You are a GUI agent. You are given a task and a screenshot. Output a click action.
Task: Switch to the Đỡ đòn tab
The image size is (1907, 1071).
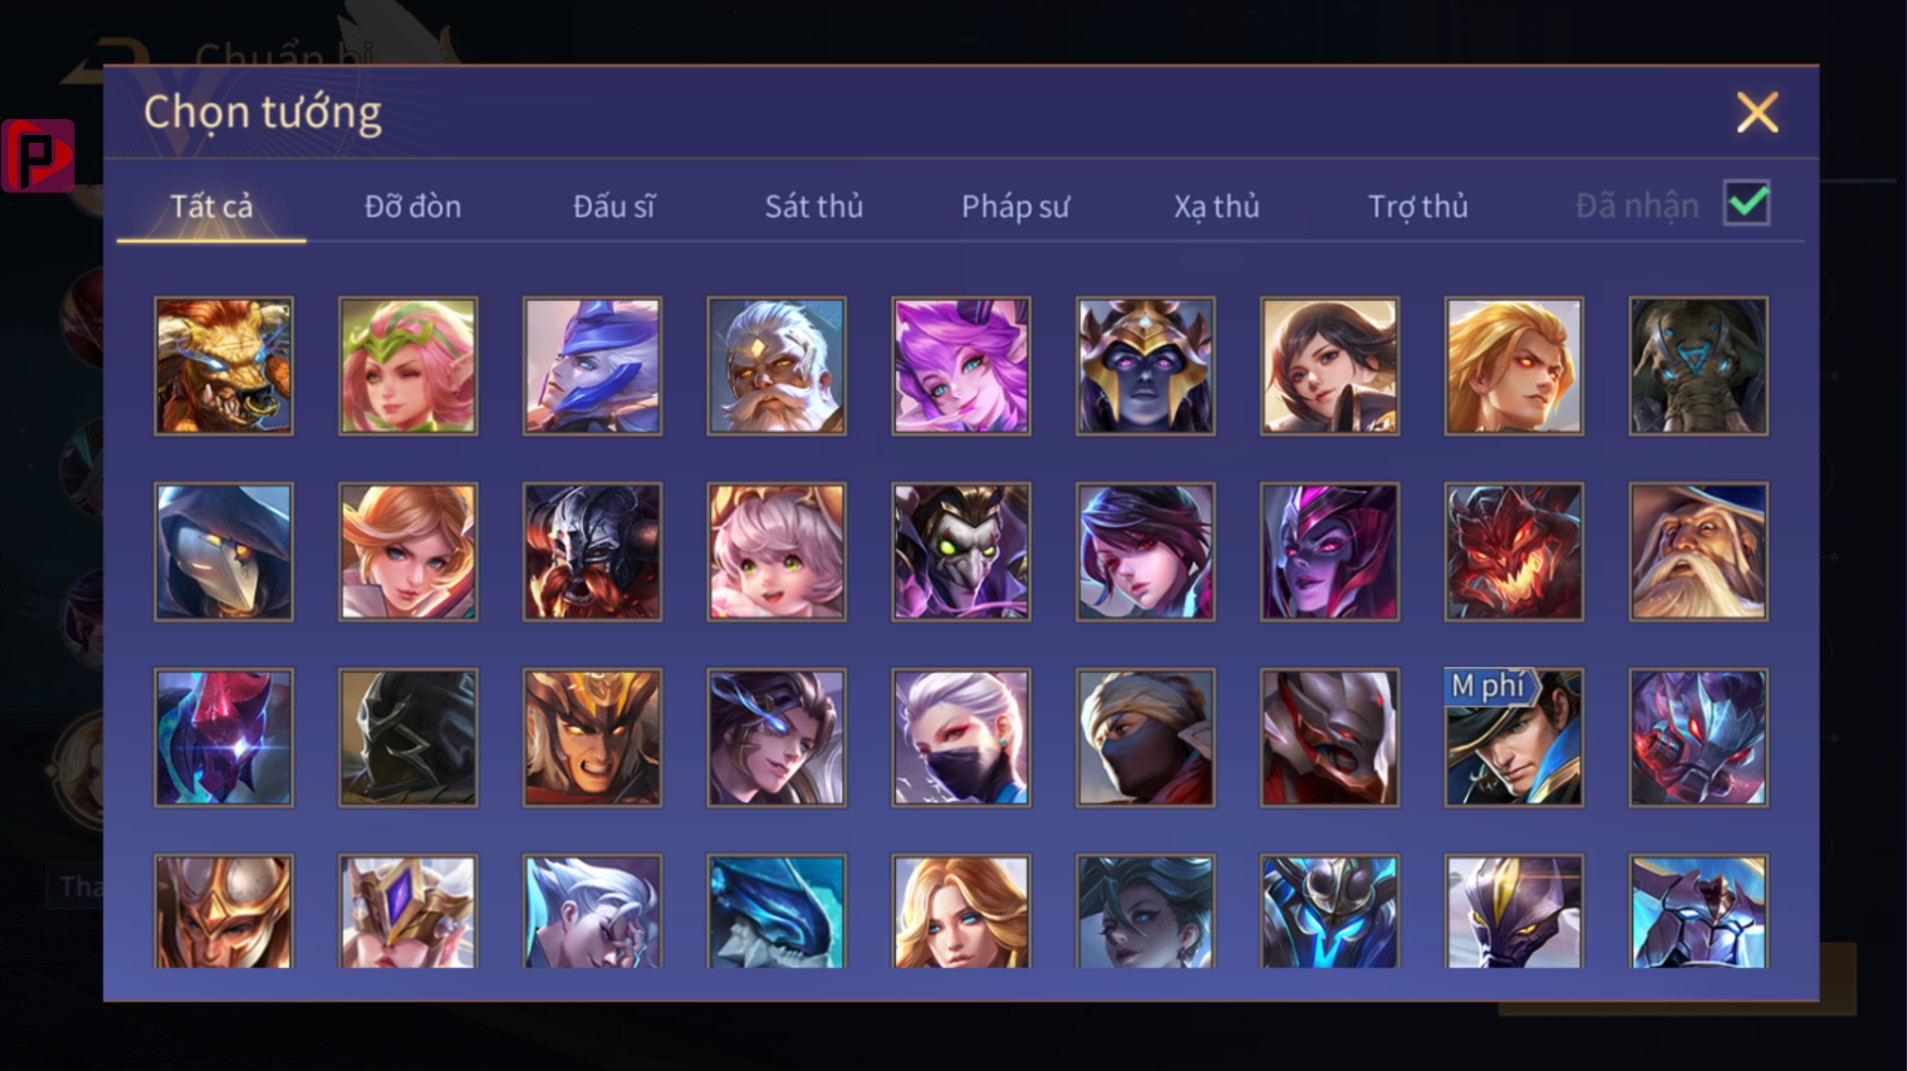click(x=412, y=206)
